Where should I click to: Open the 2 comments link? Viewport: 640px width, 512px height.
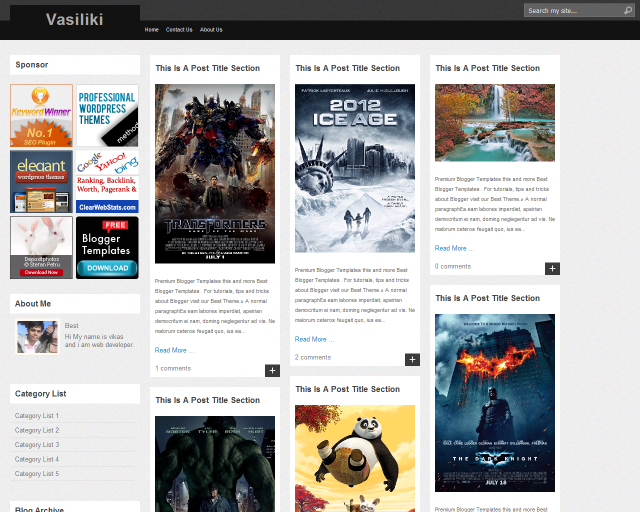tap(313, 357)
